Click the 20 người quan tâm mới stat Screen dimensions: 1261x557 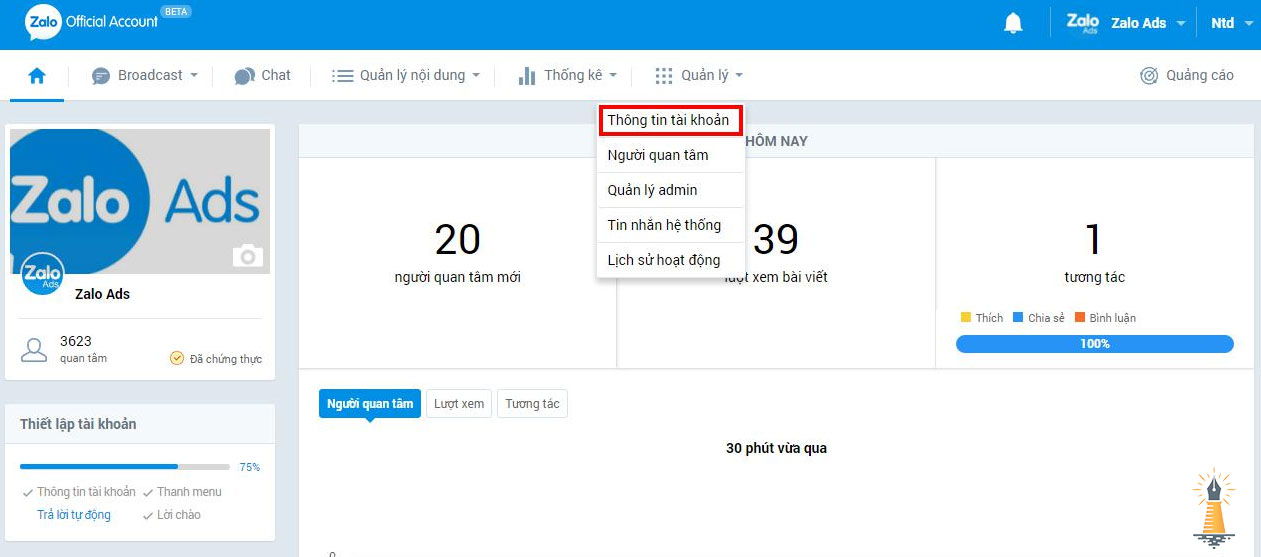[x=458, y=253]
